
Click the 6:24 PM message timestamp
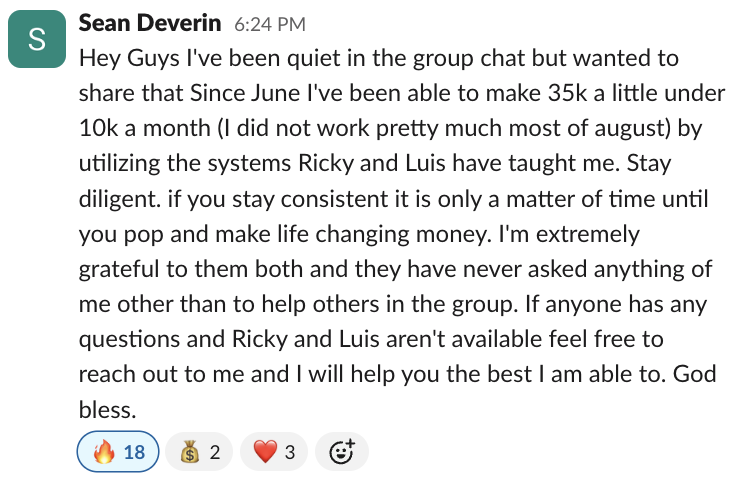point(270,23)
